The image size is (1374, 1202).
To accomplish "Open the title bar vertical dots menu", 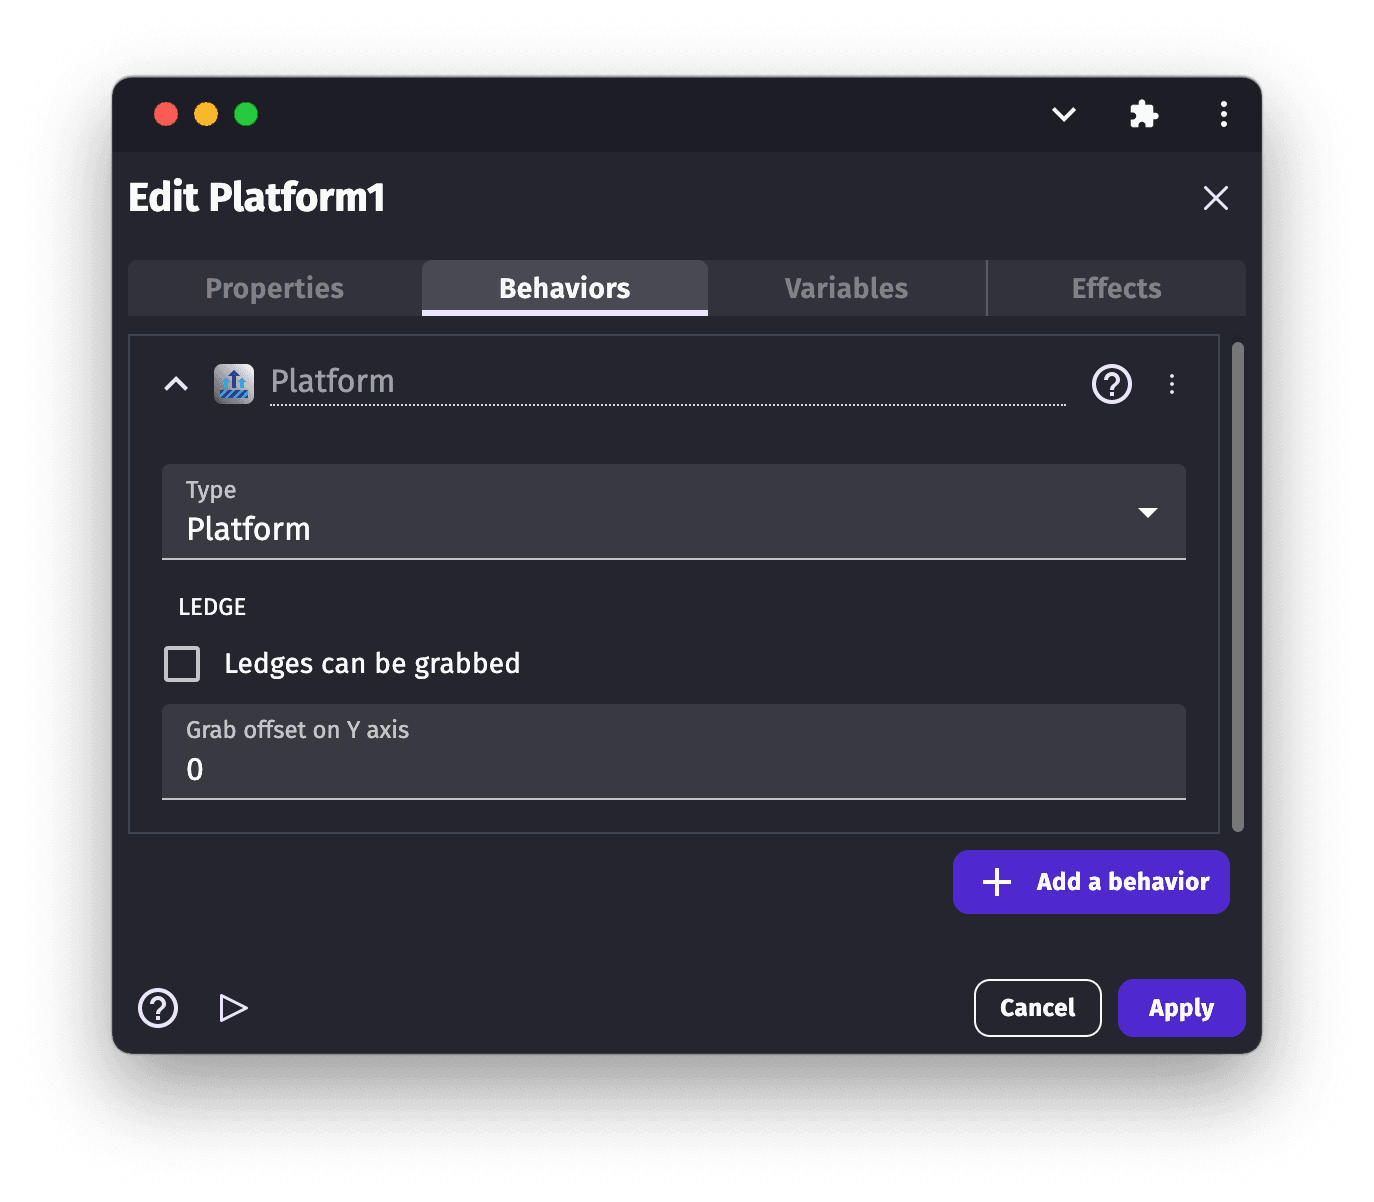I will coord(1223,114).
